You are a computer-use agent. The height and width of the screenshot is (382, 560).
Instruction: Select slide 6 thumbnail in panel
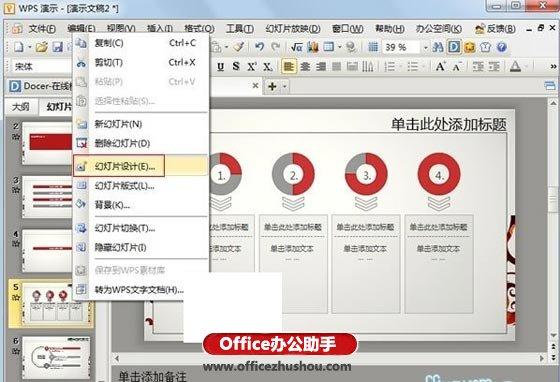tap(56, 357)
